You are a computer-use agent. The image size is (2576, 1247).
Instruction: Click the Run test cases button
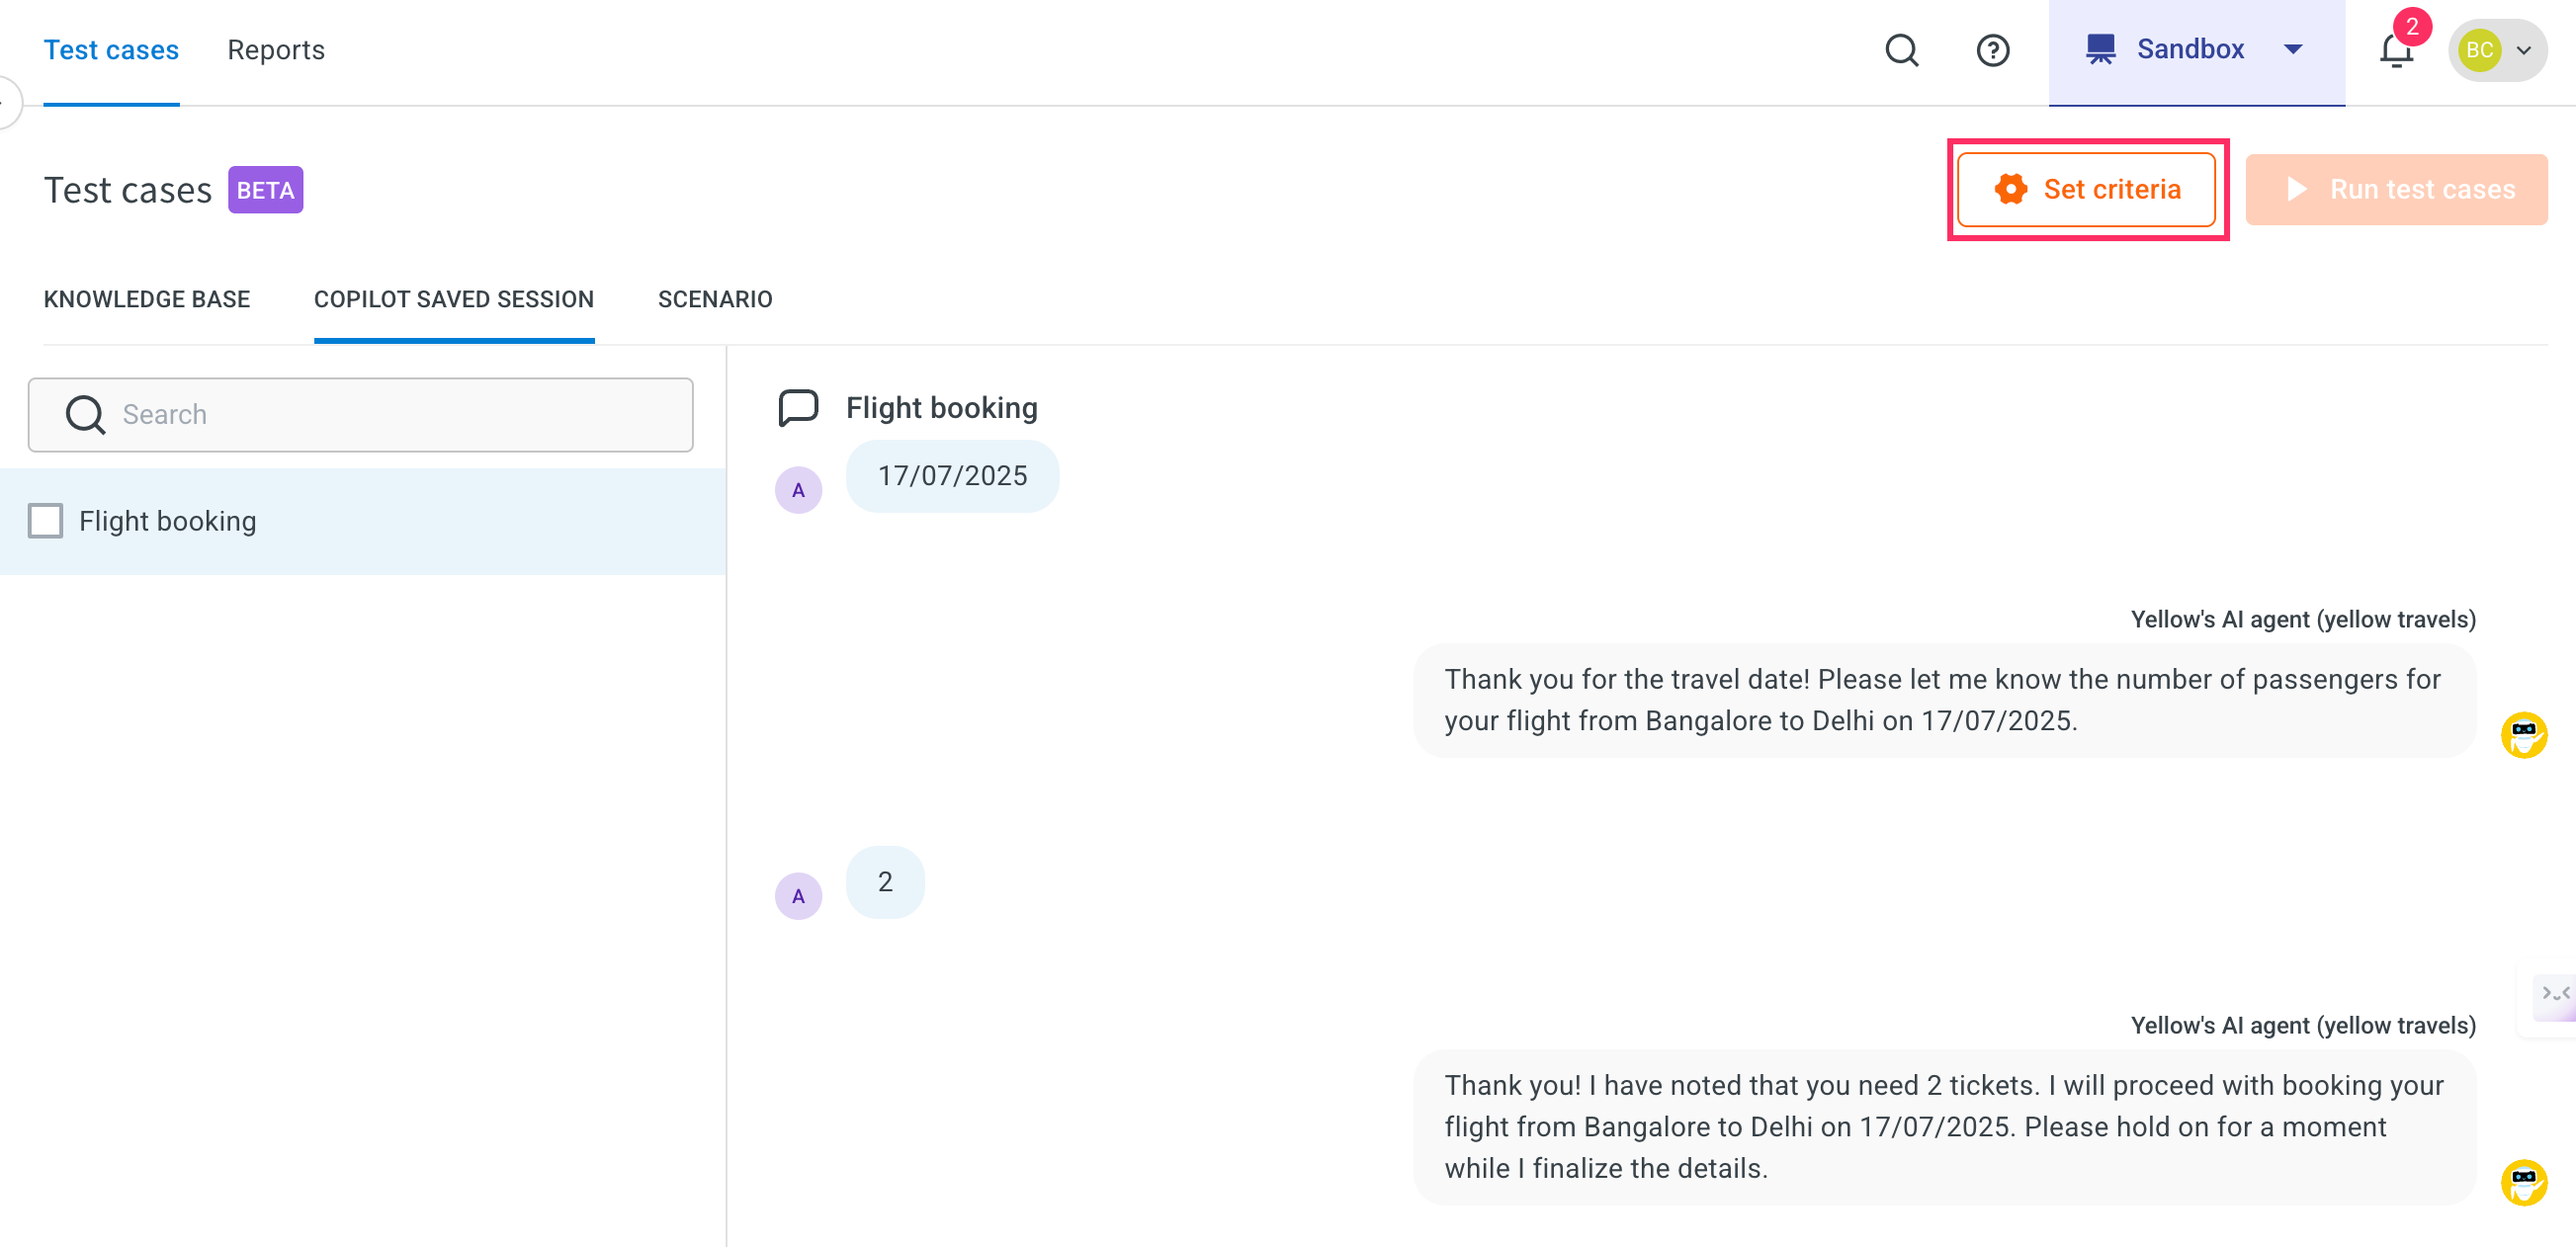coord(2396,189)
